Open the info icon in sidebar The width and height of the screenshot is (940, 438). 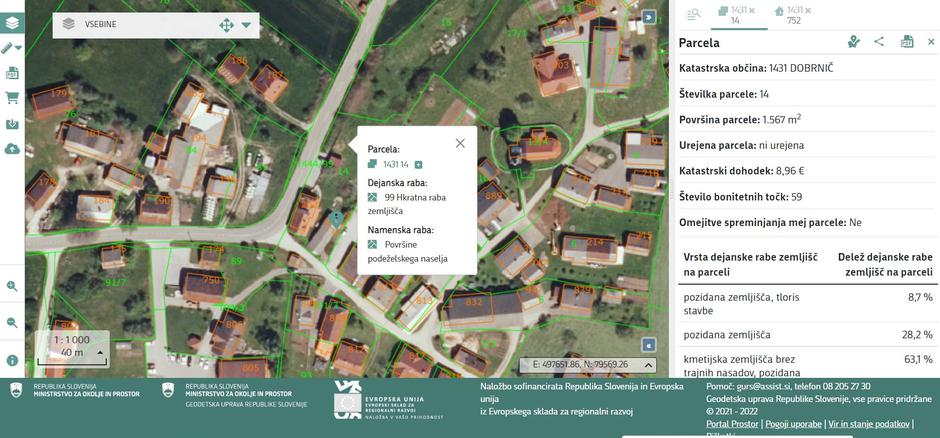pos(12,360)
